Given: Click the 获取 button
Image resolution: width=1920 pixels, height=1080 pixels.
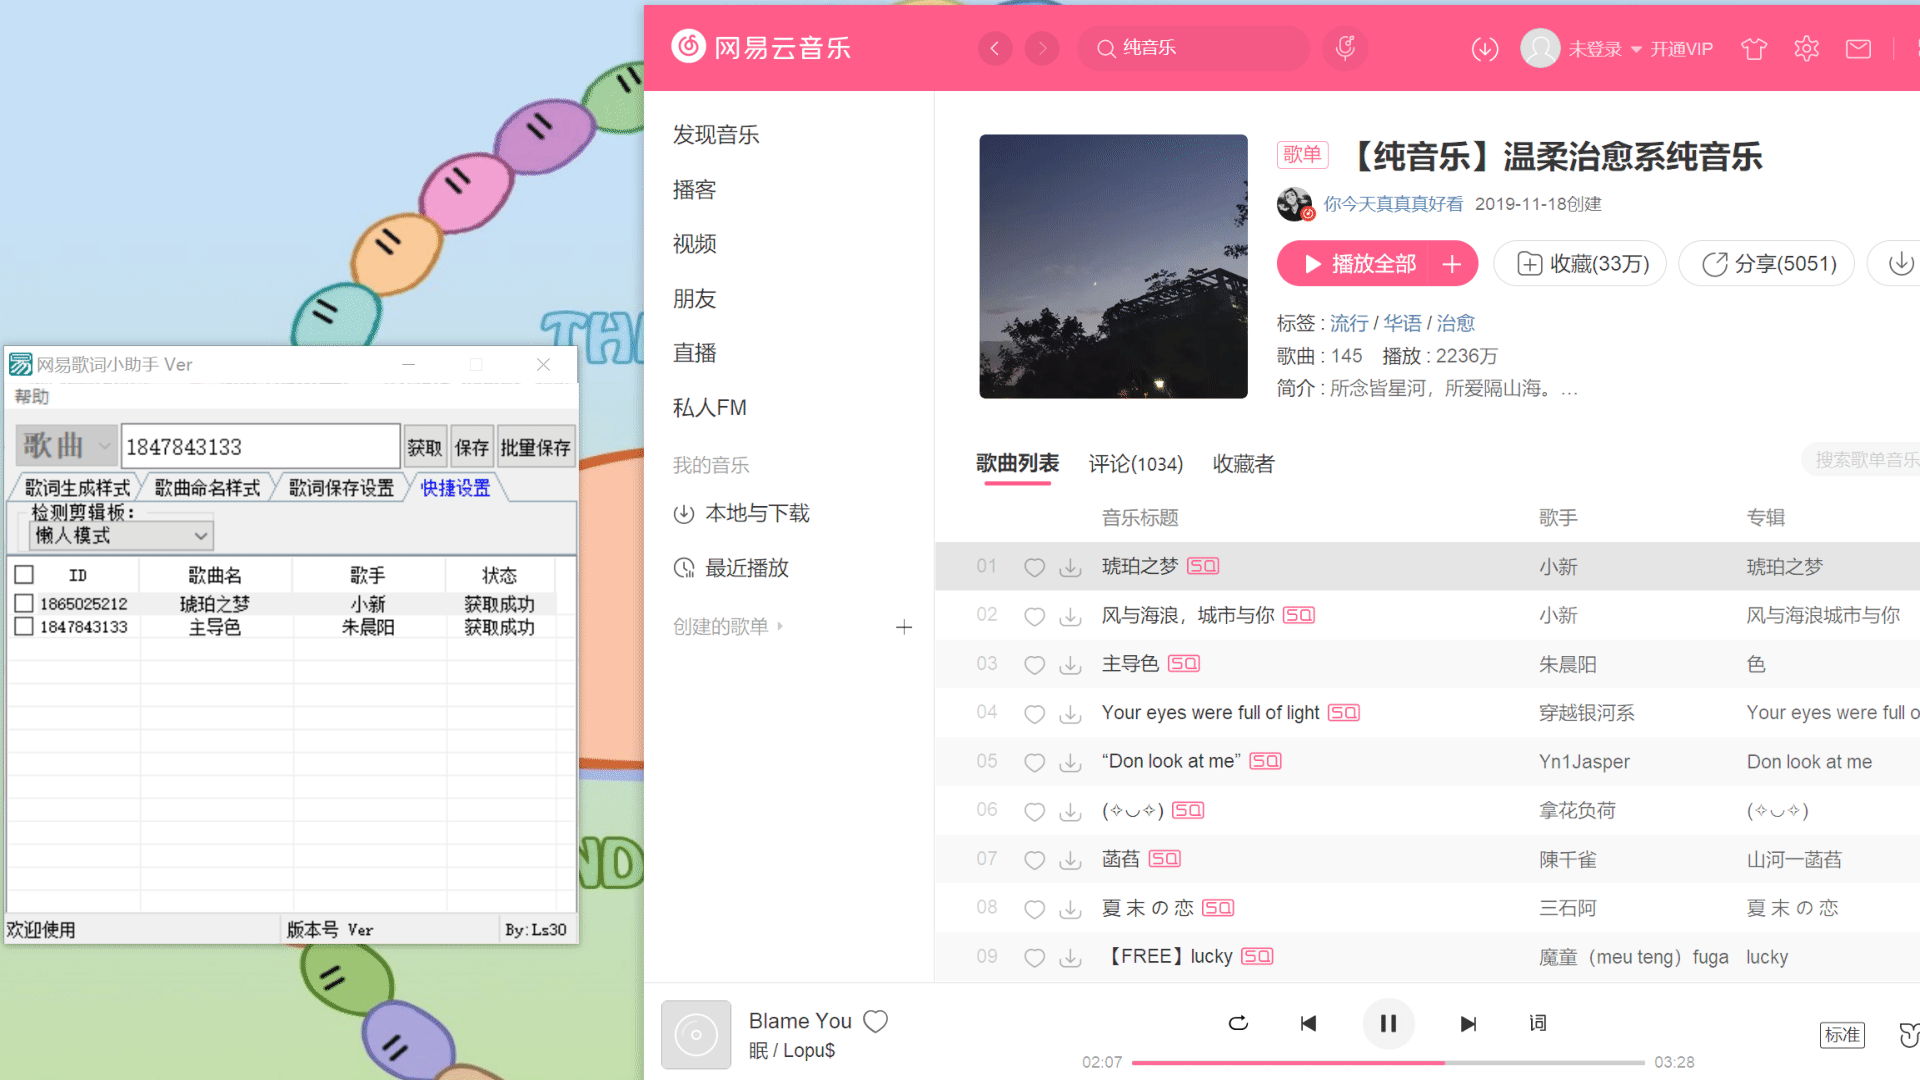Looking at the screenshot, I should 425,447.
